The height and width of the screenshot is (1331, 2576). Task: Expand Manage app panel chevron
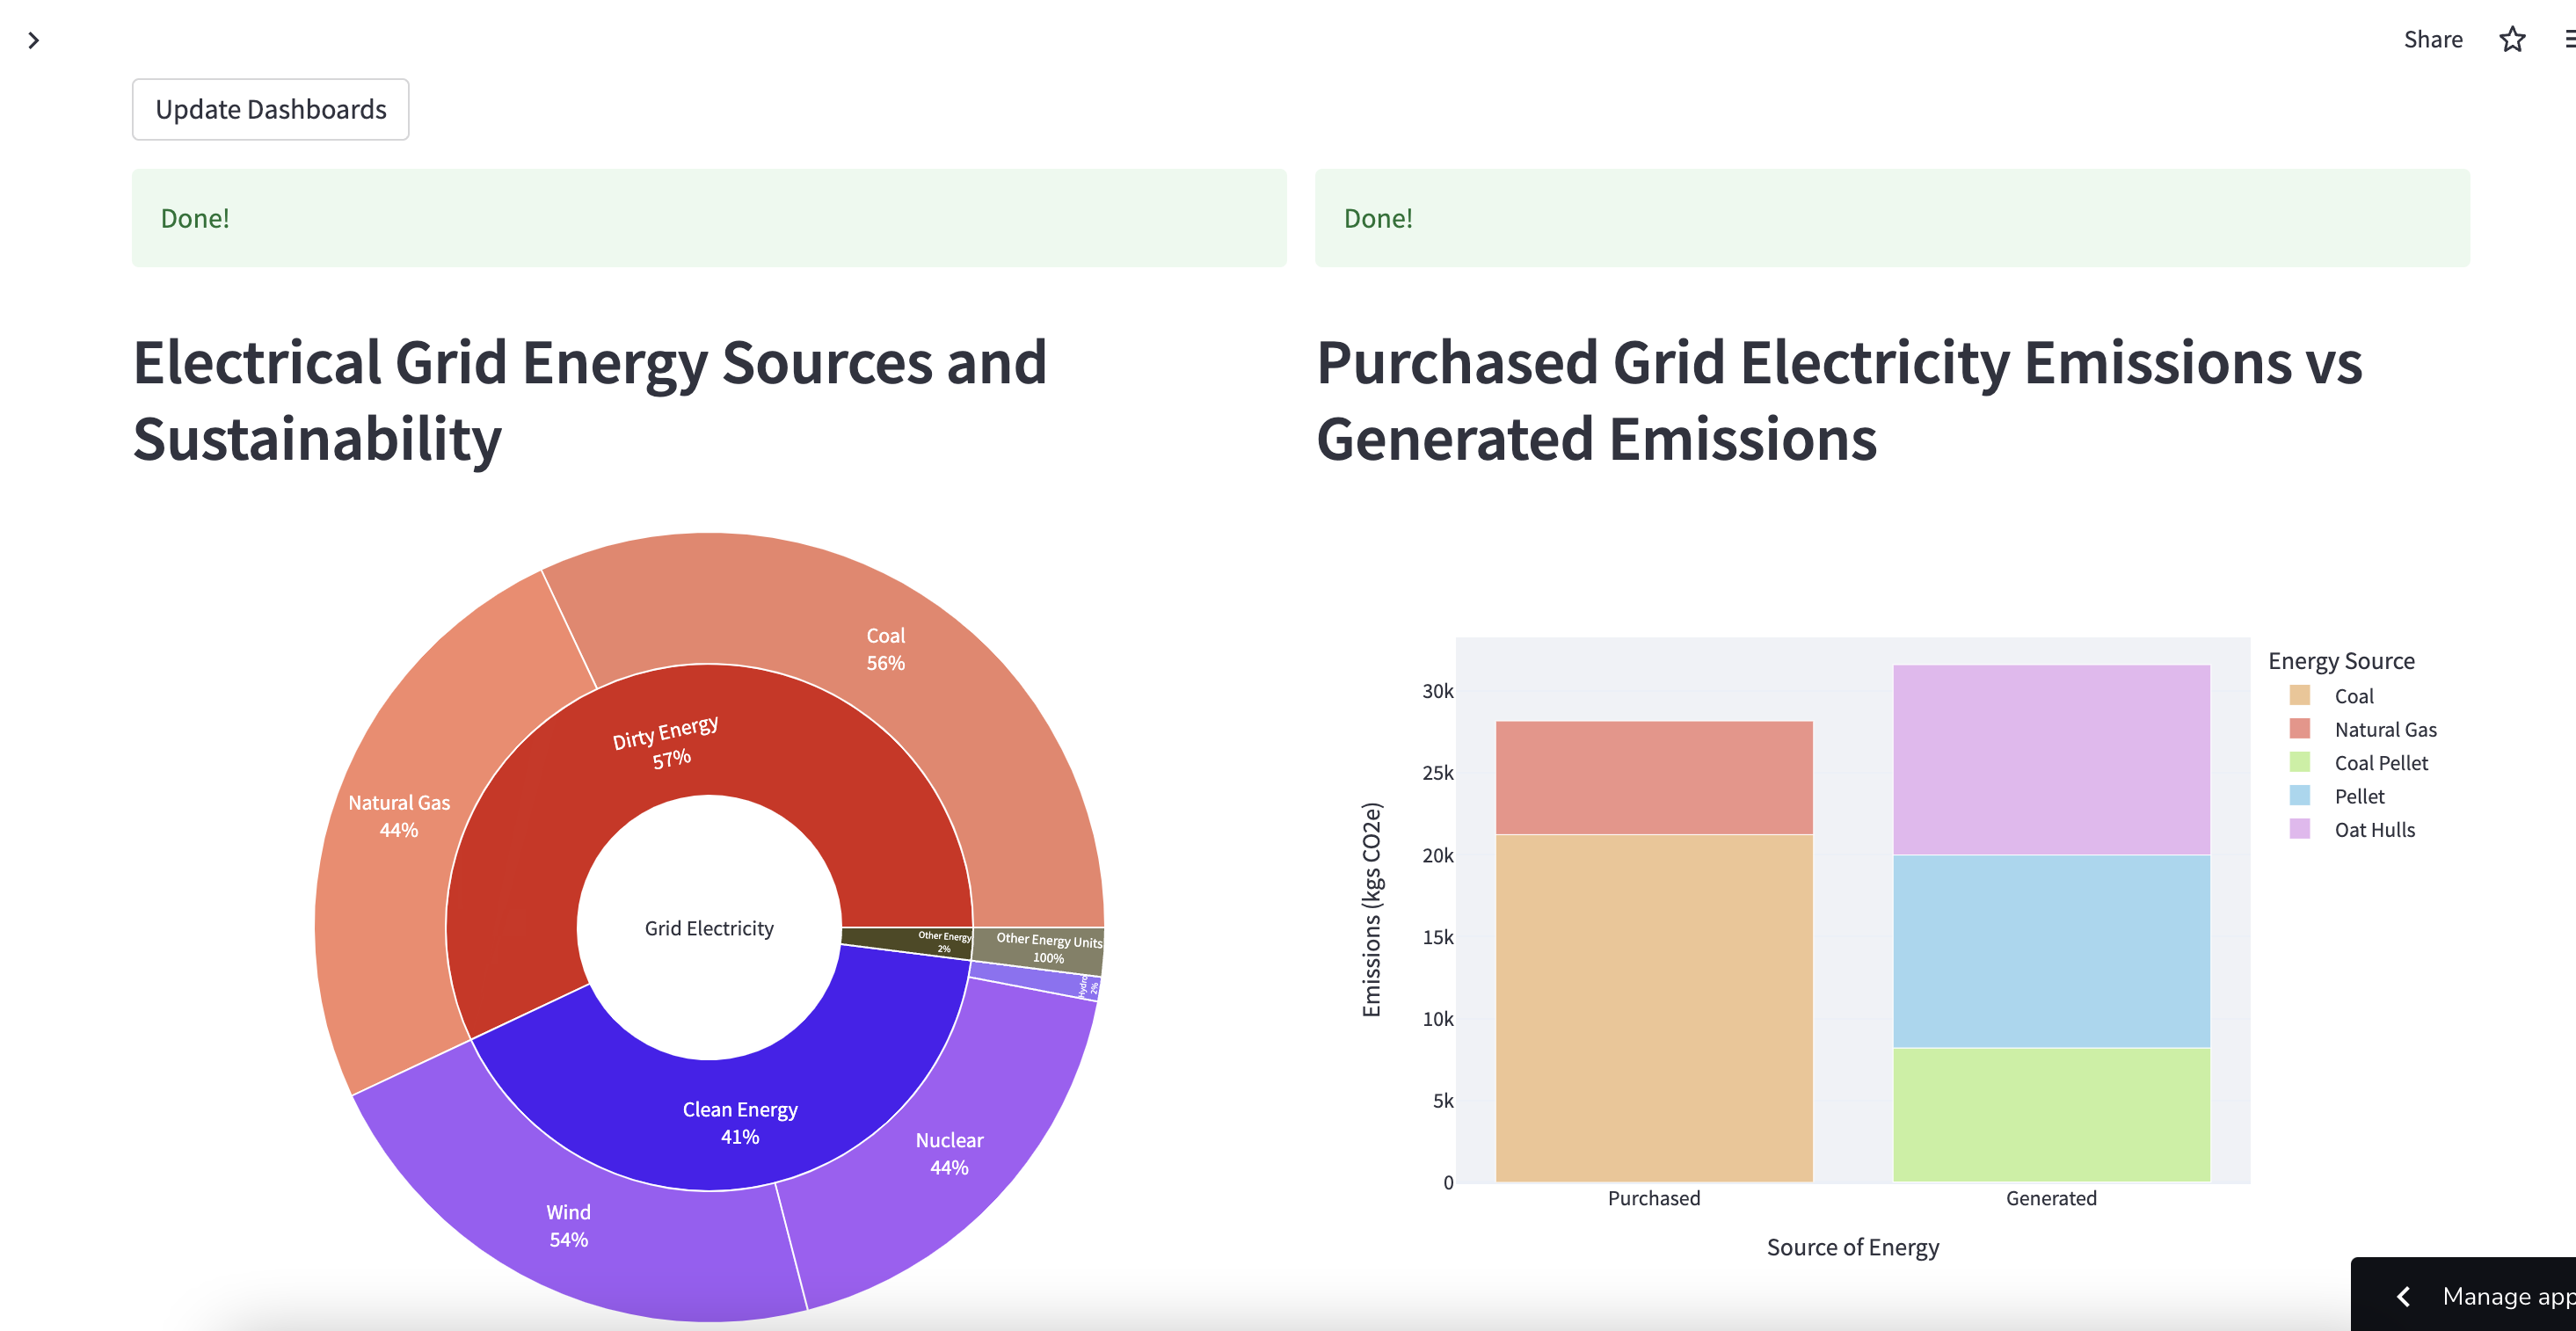click(x=2403, y=1296)
